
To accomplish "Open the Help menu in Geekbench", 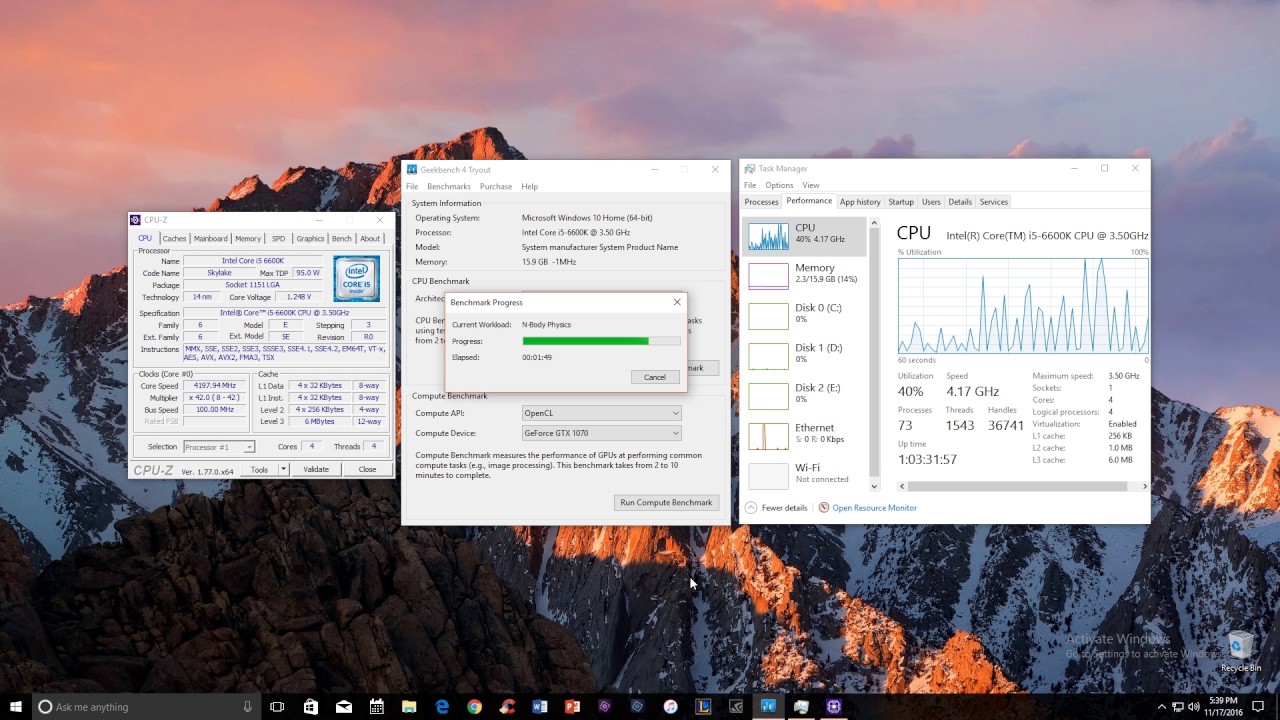I will click(529, 187).
